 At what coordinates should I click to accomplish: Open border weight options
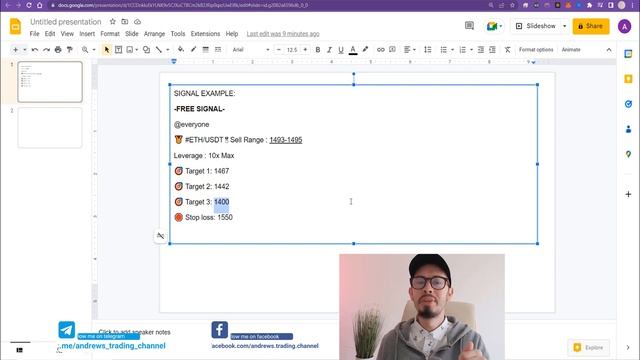(x=206, y=50)
